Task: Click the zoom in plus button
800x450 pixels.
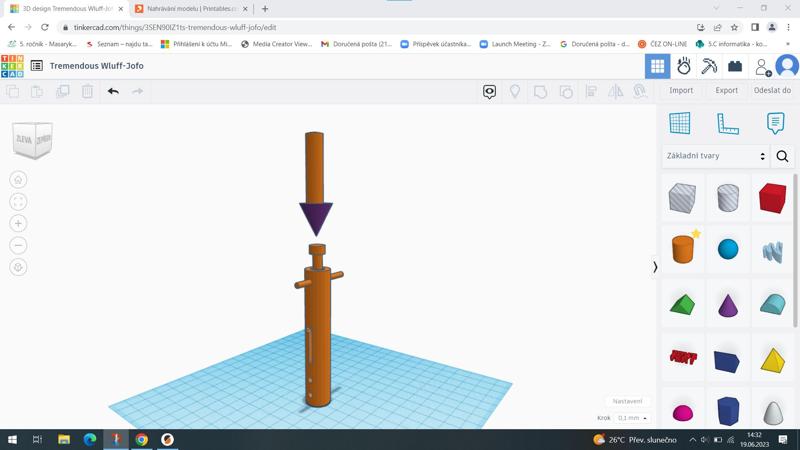Action: coord(18,223)
